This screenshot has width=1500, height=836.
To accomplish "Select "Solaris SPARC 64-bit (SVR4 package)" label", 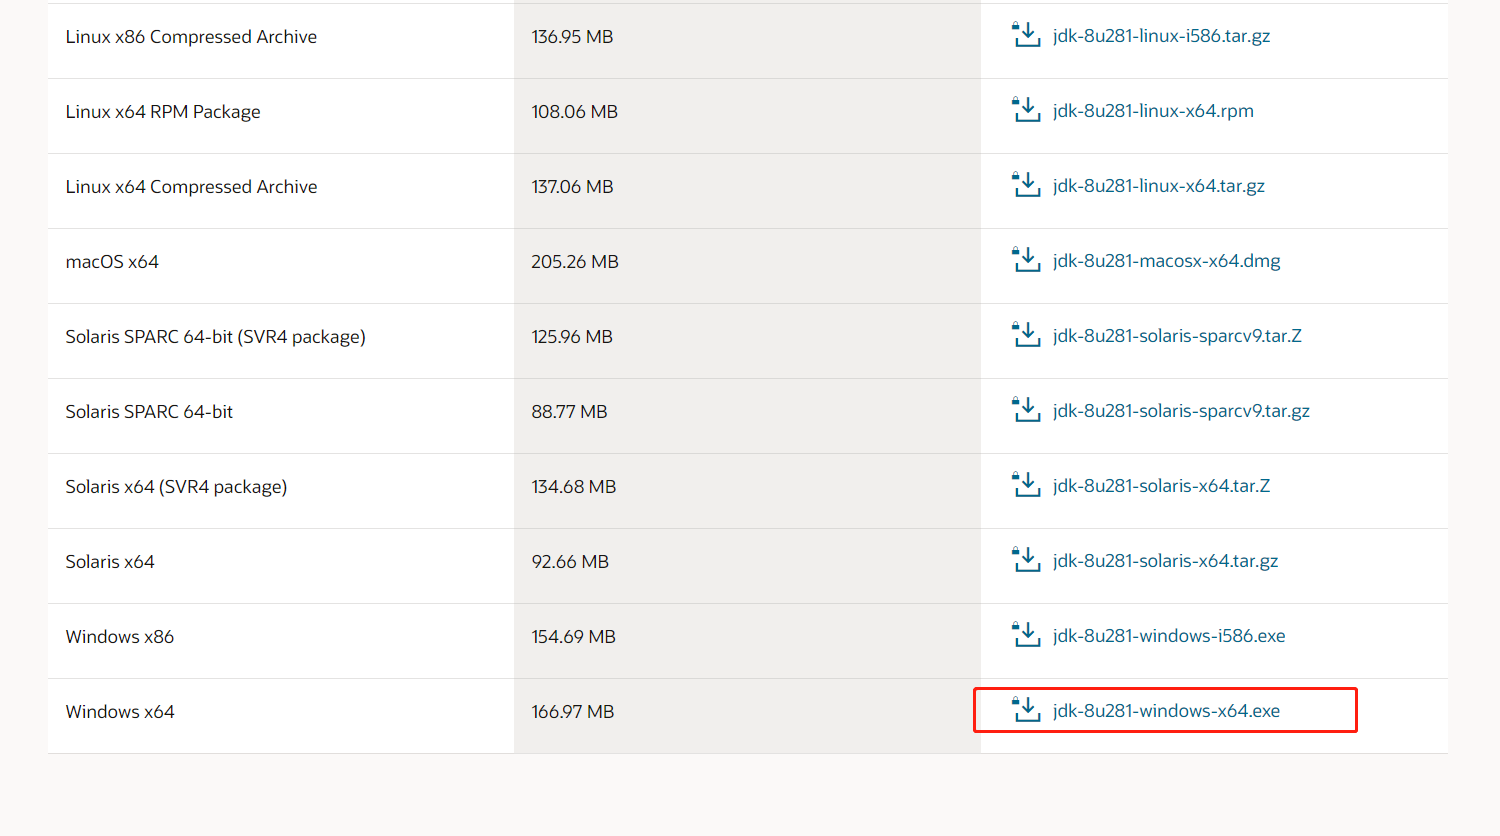I will tap(216, 337).
